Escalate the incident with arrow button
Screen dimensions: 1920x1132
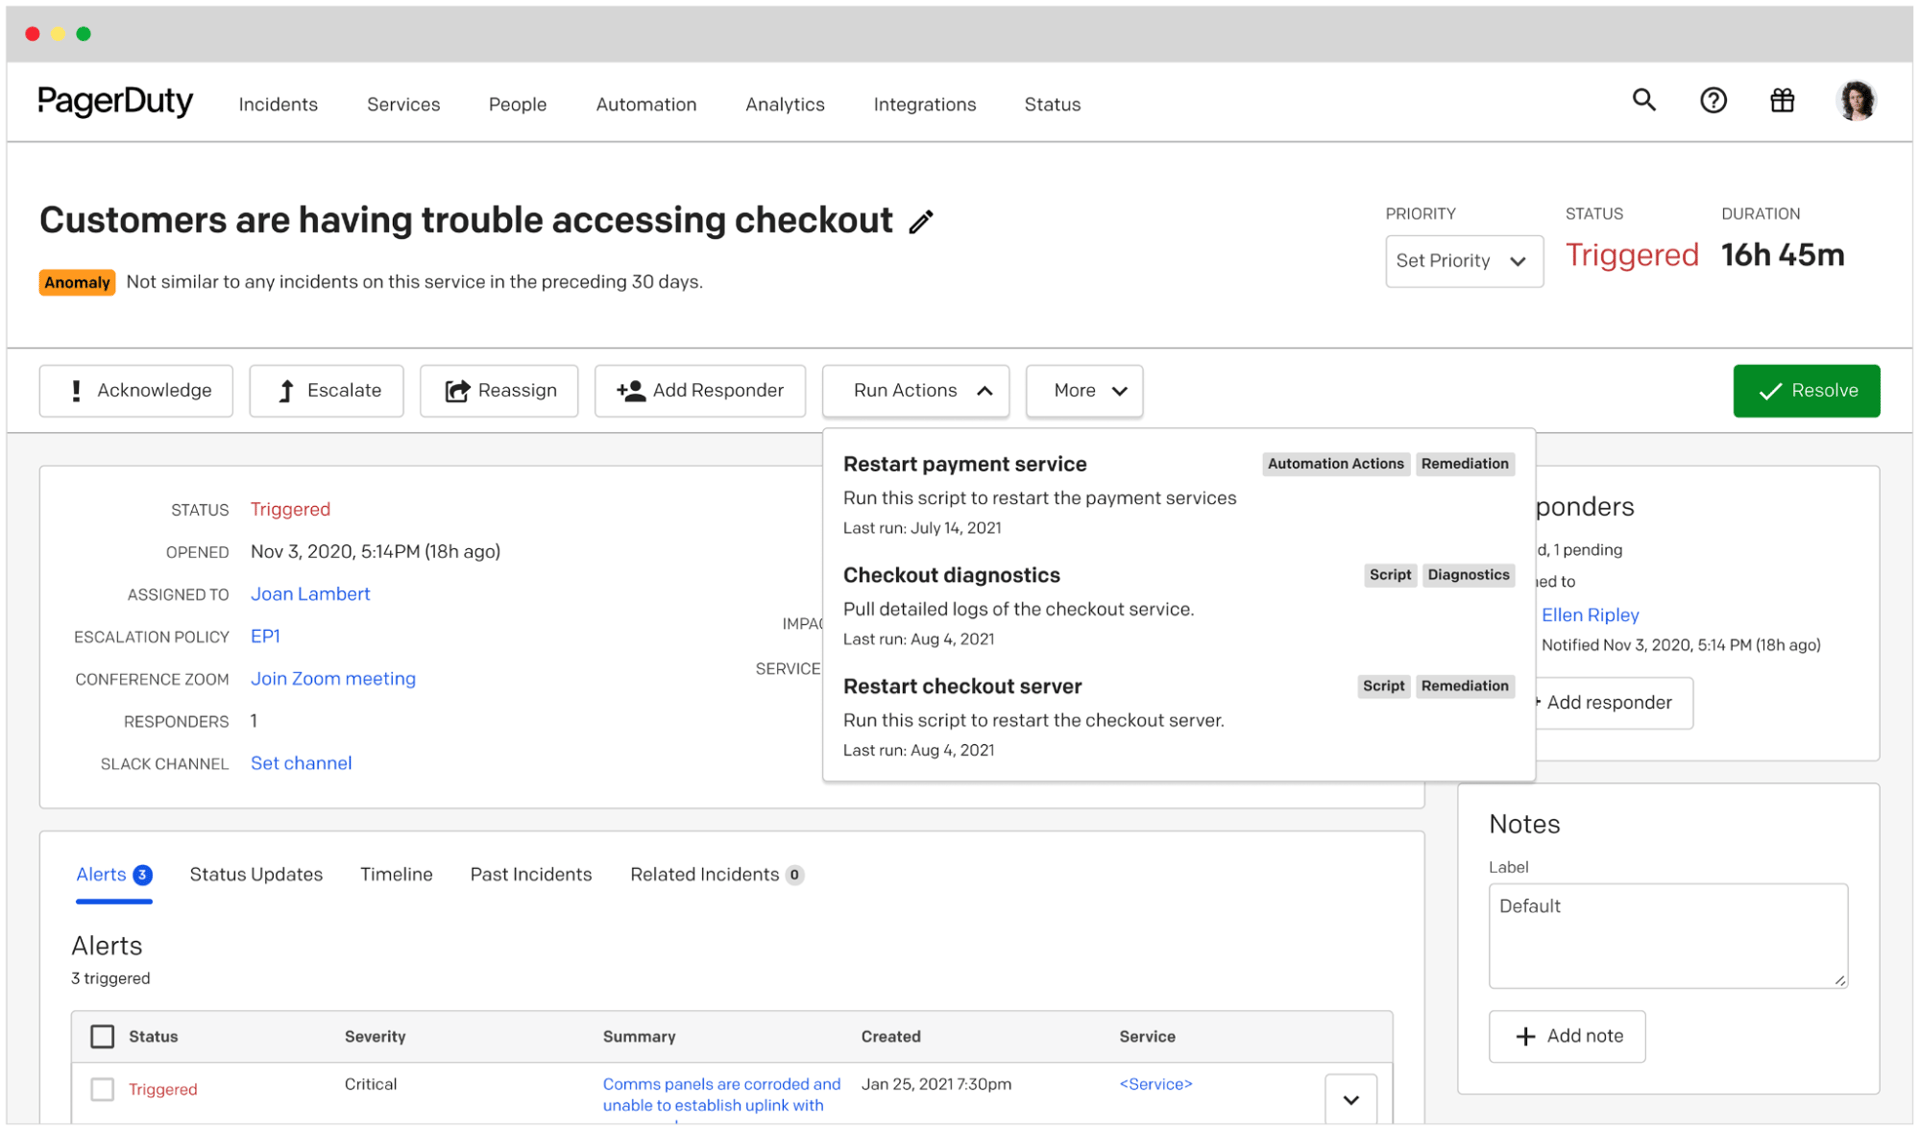pos(326,391)
